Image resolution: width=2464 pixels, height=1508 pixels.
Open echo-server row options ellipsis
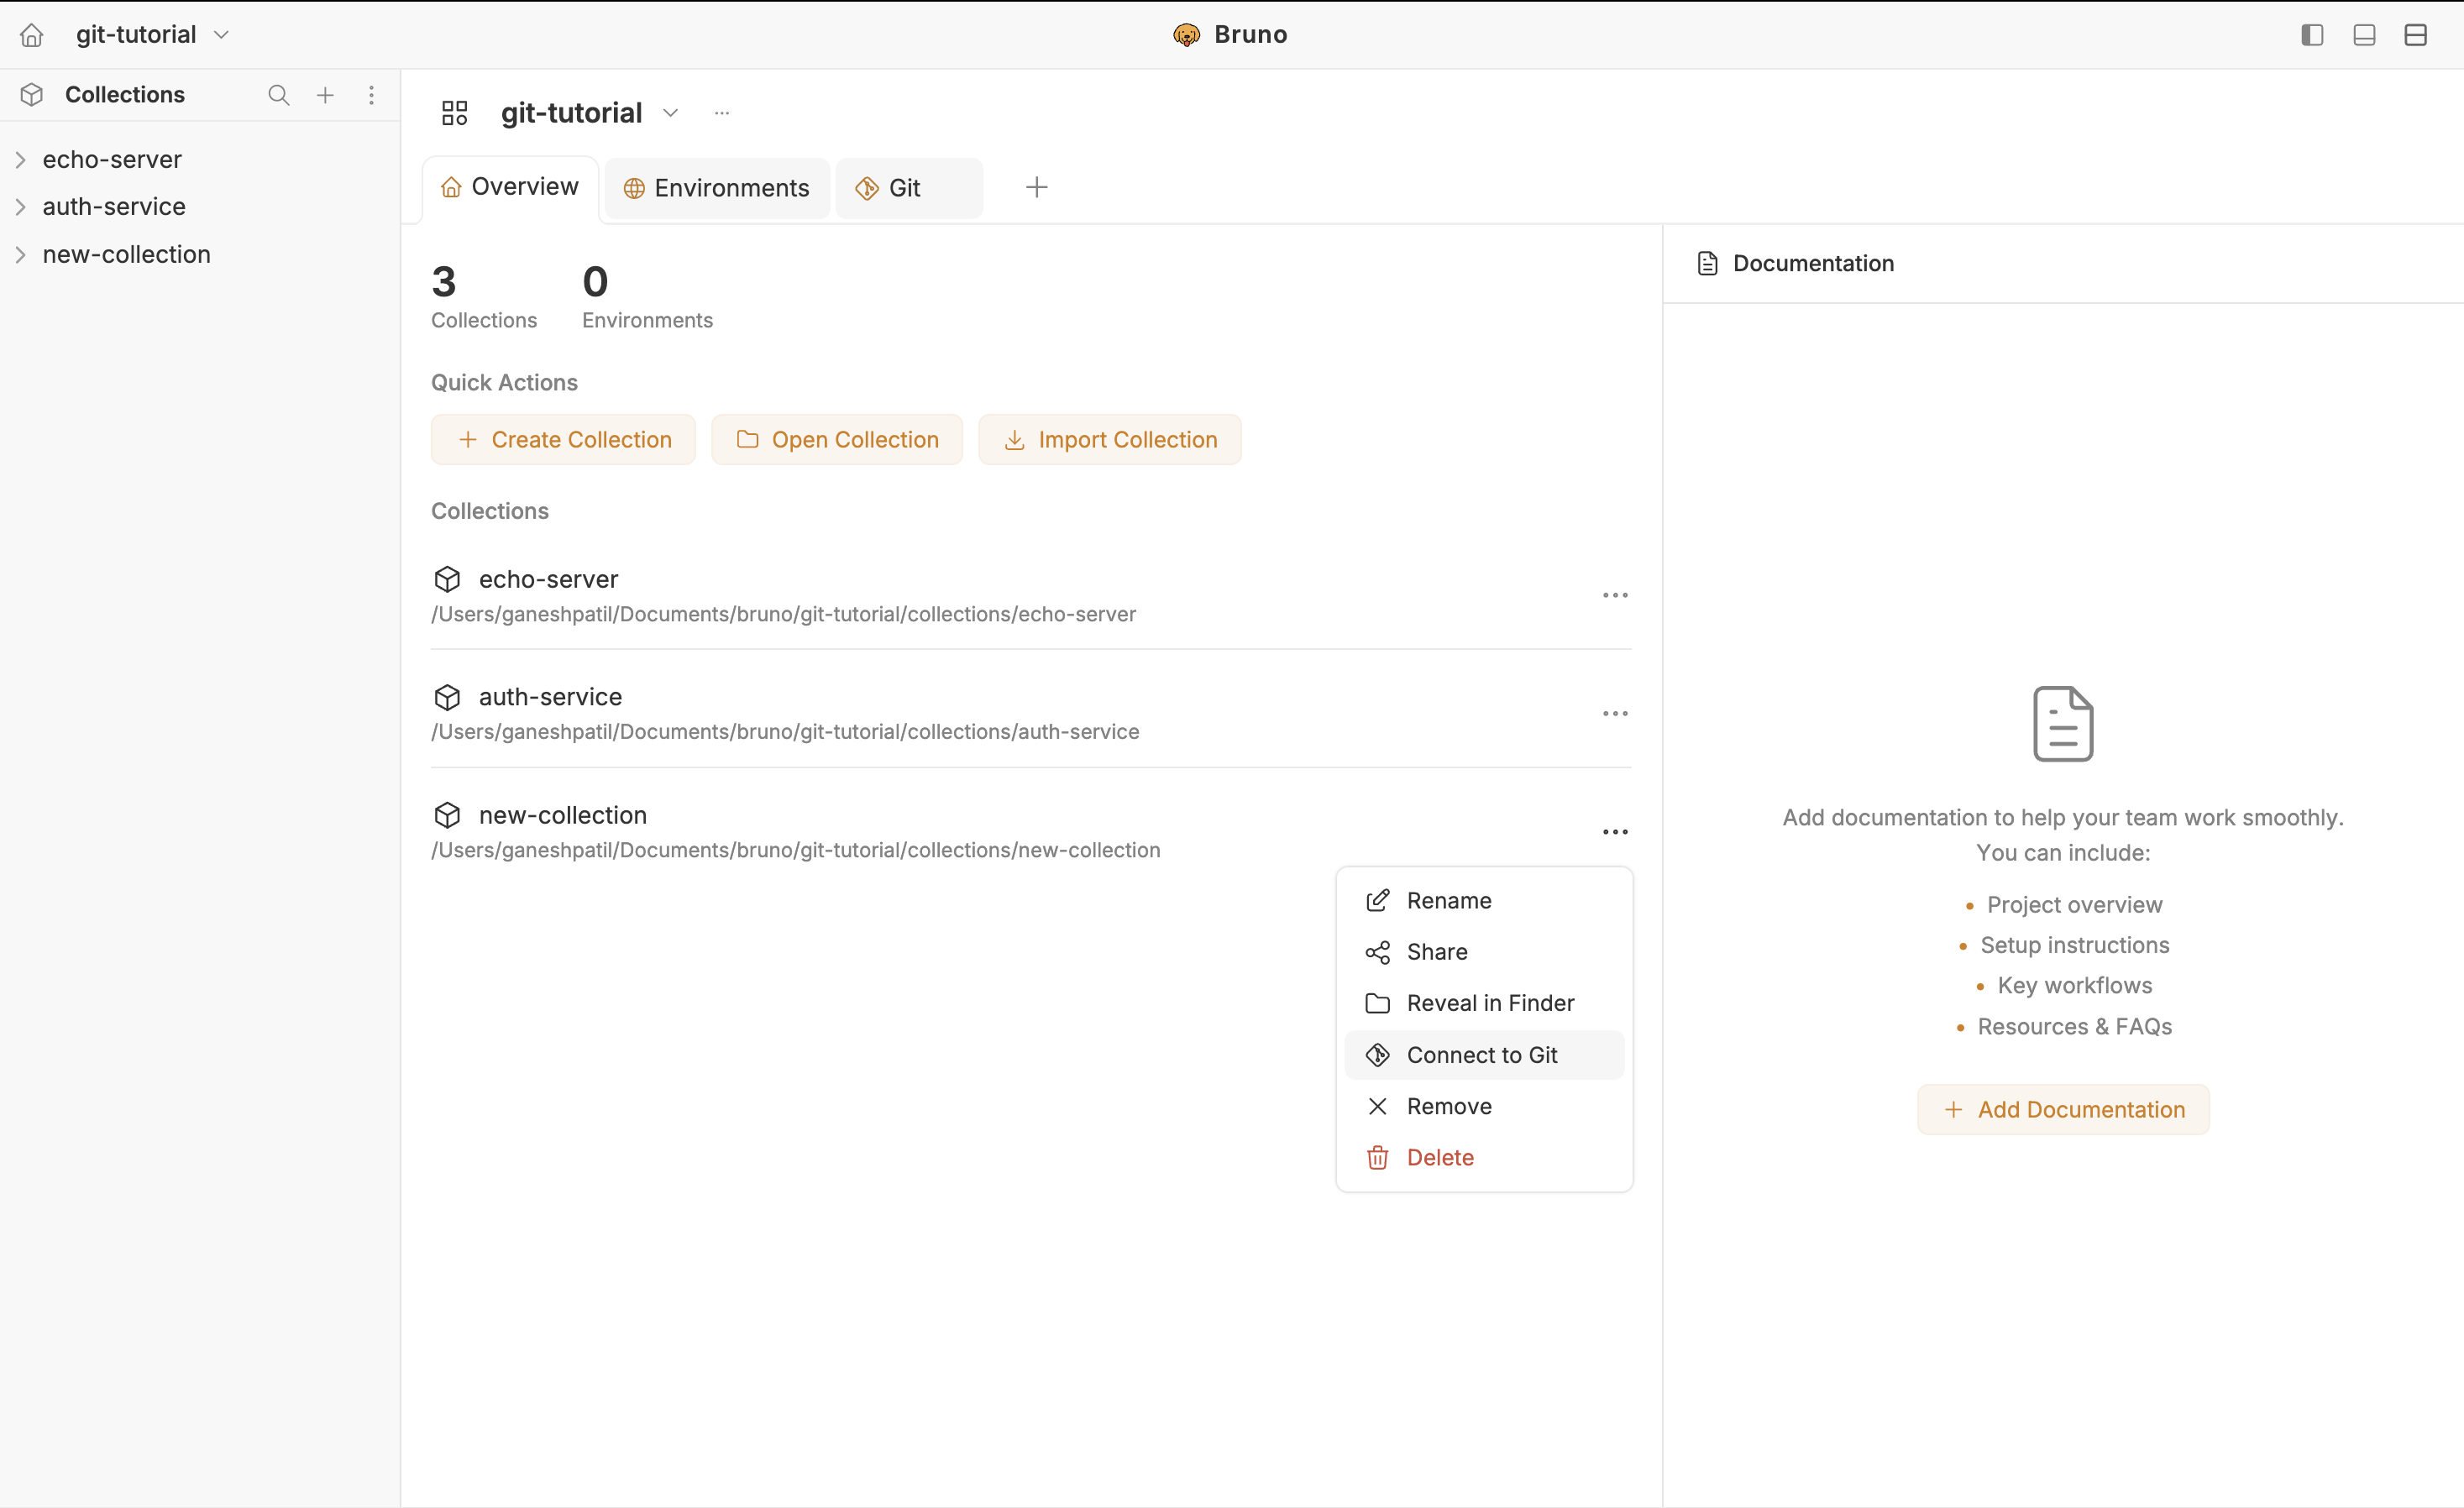coord(1615,596)
